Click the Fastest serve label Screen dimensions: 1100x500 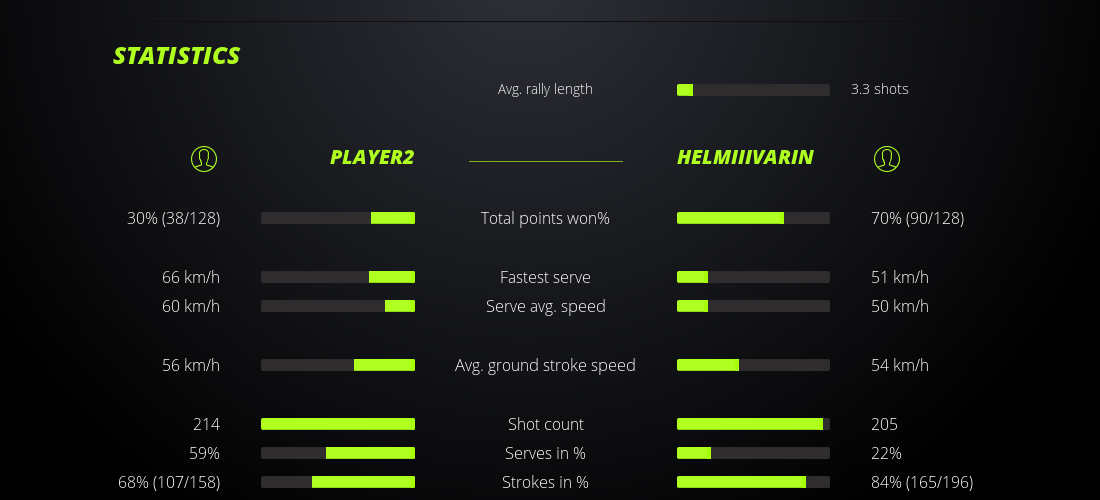pos(545,277)
